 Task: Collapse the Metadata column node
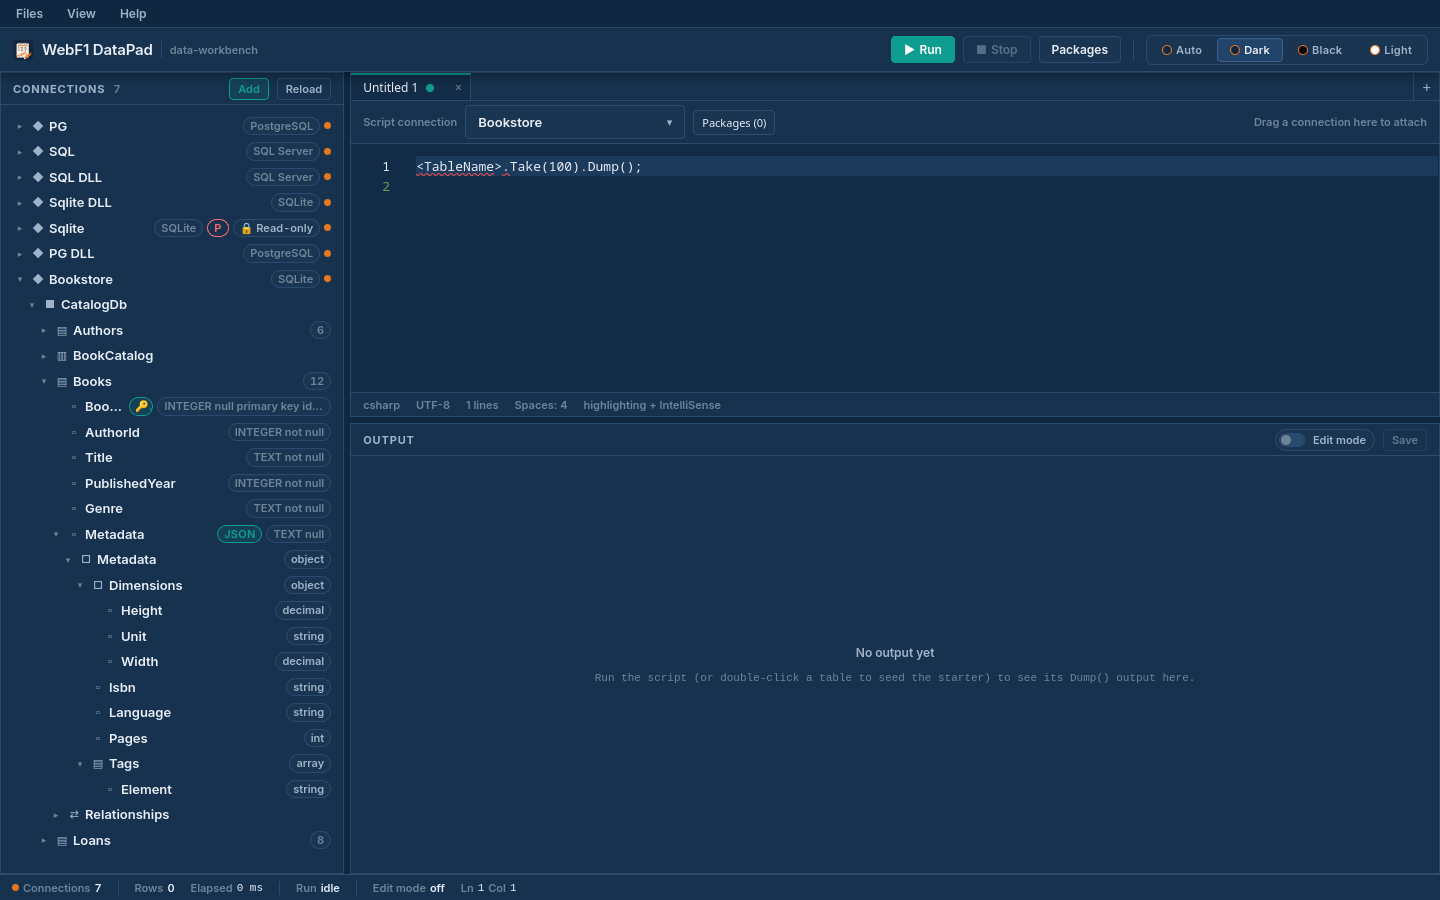(x=55, y=535)
